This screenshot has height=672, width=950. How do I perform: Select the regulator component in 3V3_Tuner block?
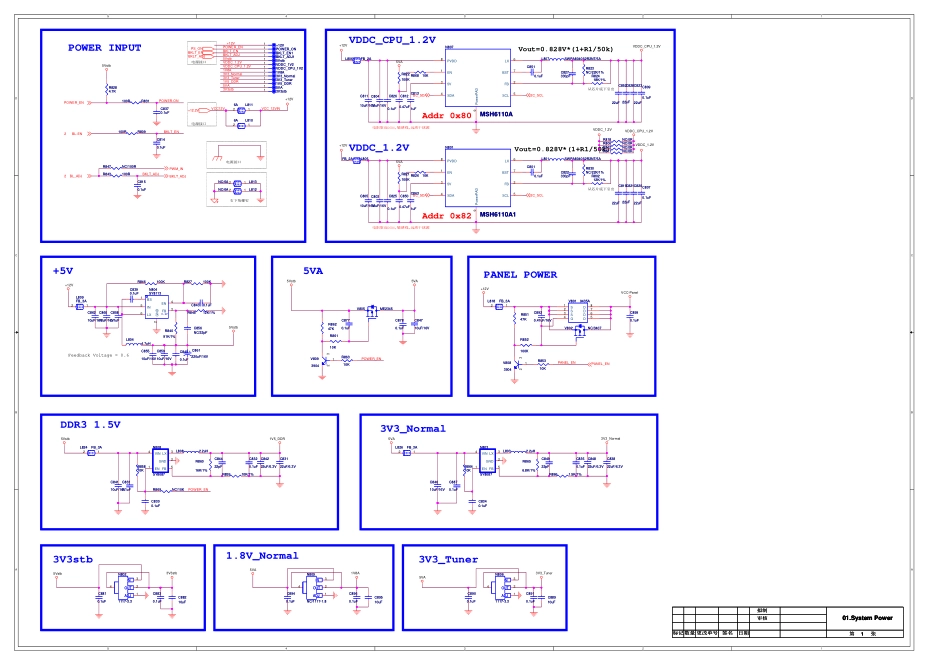[500, 585]
